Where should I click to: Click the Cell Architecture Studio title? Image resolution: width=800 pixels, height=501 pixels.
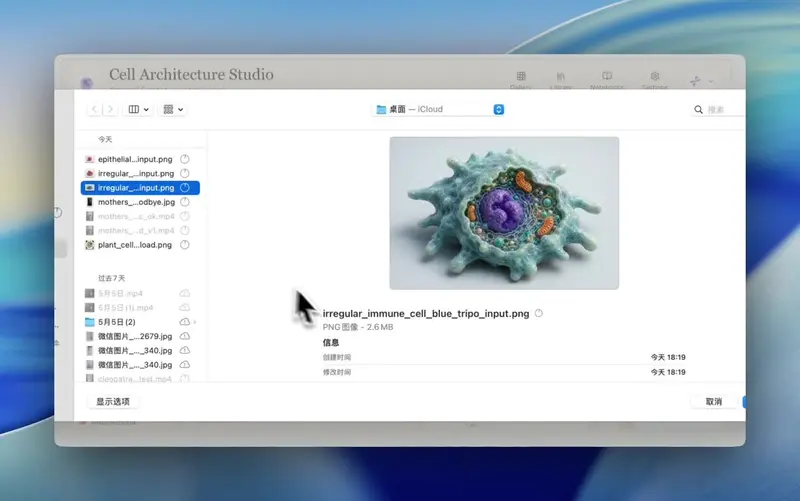pos(191,74)
